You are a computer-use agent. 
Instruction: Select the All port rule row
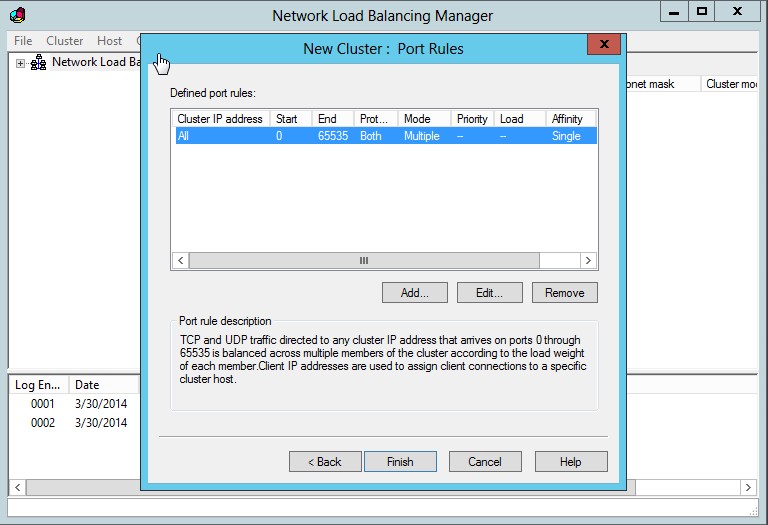pos(383,136)
